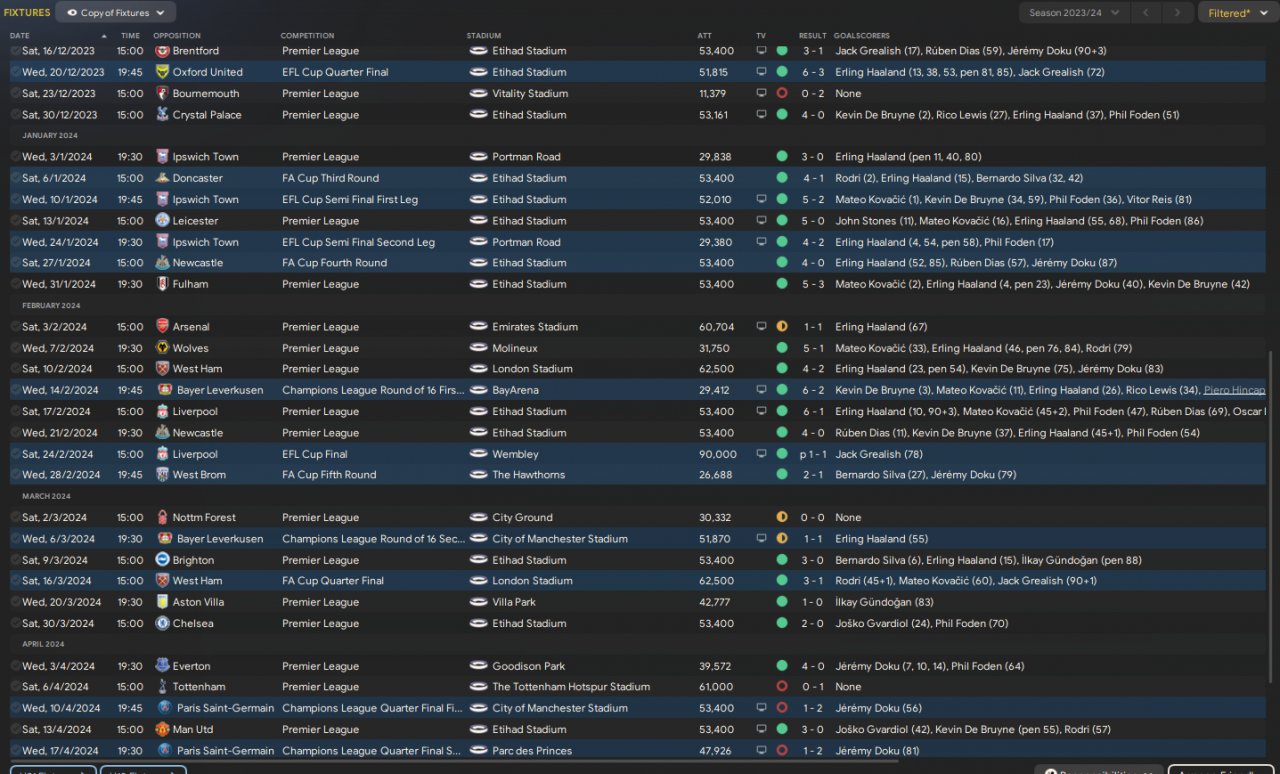This screenshot has width=1280, height=774.
Task: Select the Bournemouth club badge
Action: 162,94
